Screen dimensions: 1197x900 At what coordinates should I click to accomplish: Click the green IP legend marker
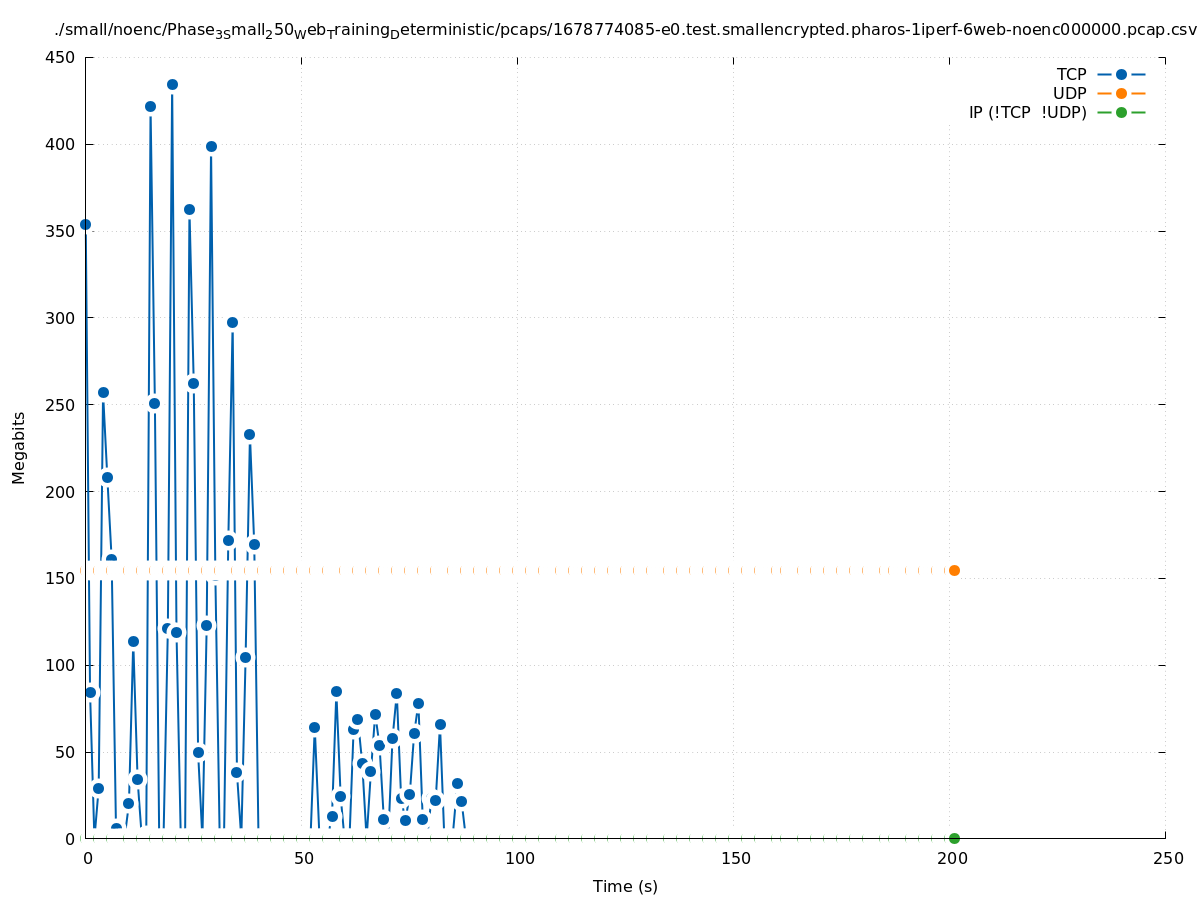click(x=1121, y=113)
